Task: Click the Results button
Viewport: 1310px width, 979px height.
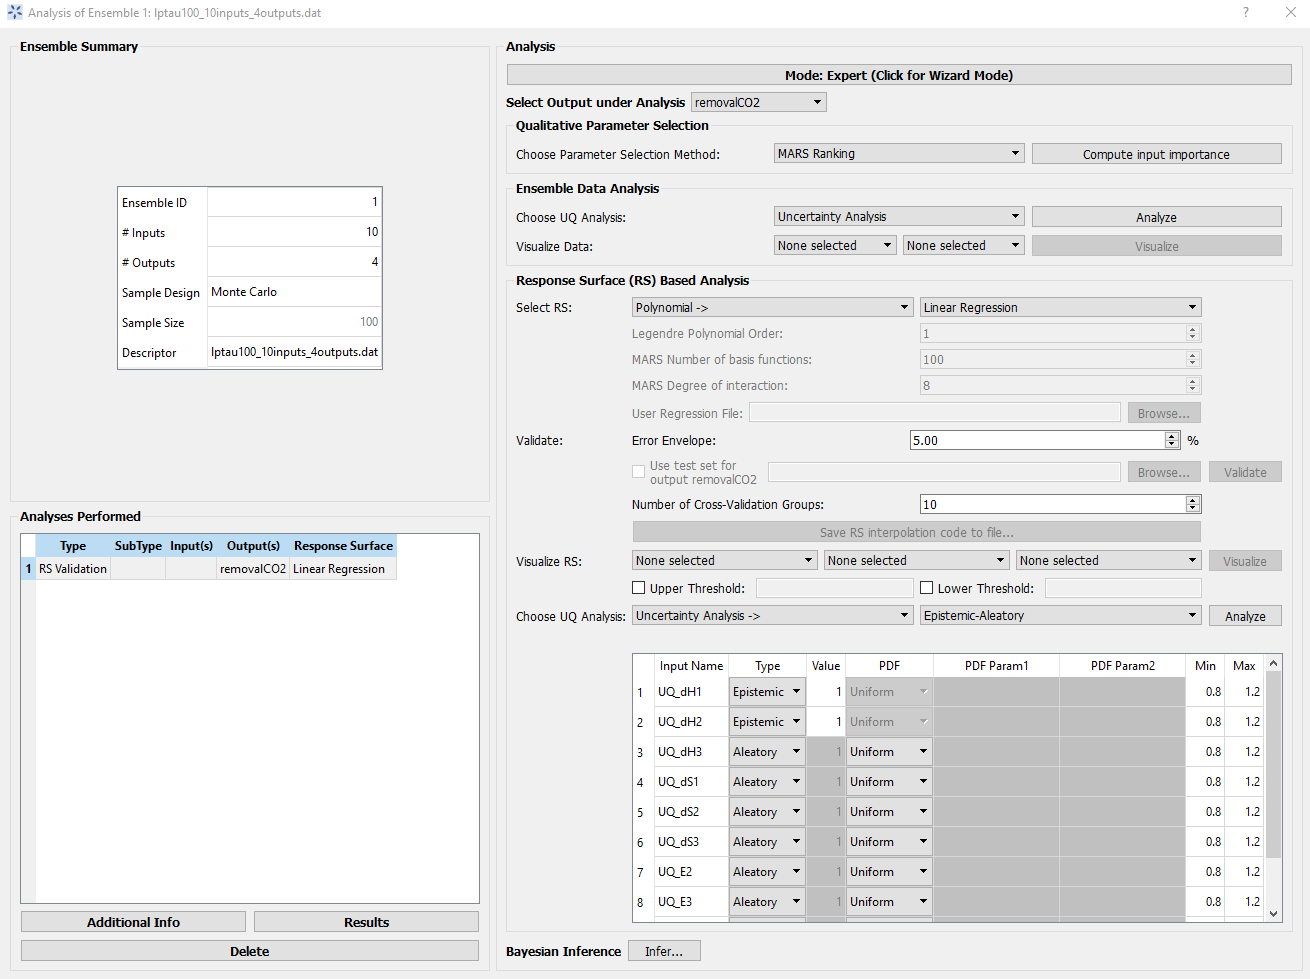Action: (x=366, y=922)
